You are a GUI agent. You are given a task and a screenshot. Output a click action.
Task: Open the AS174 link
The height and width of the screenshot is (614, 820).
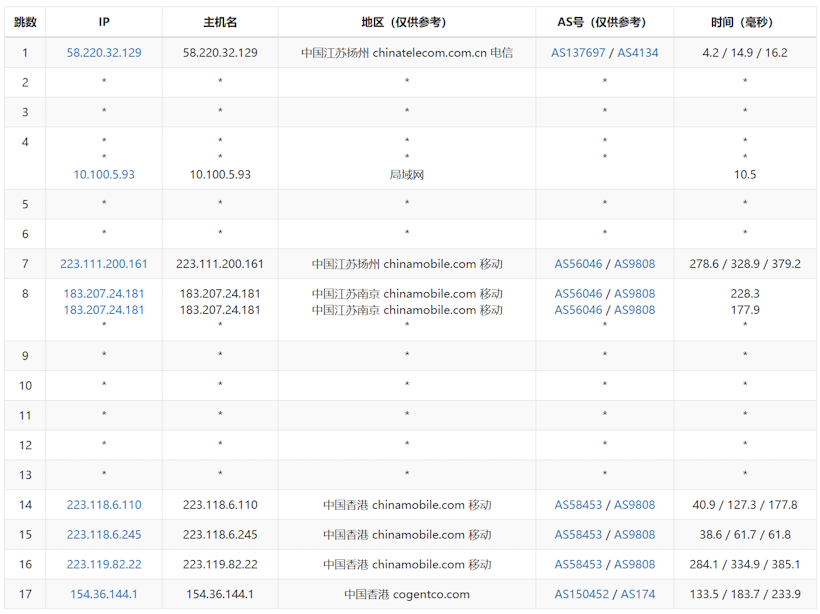638,595
